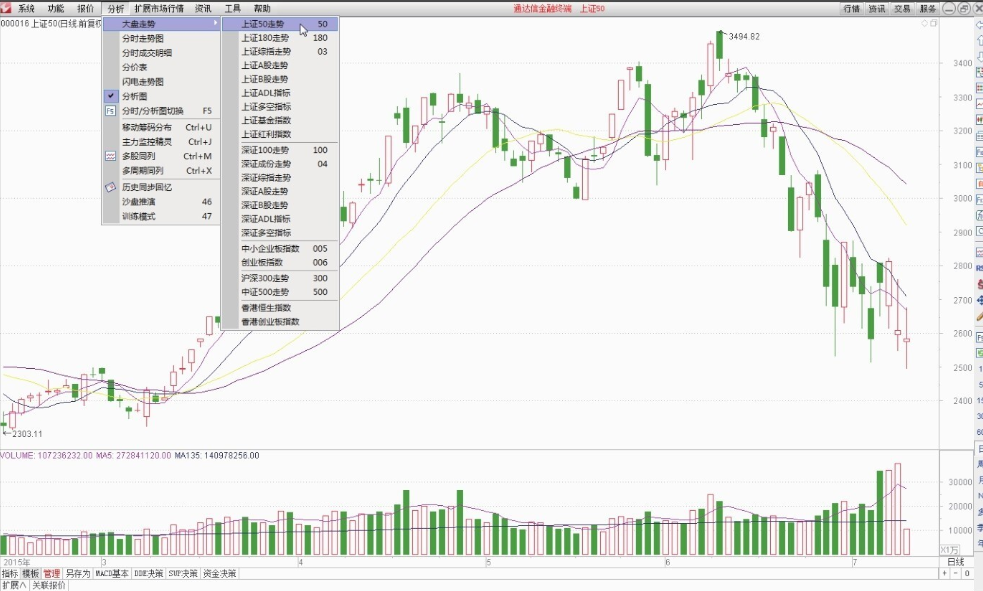Expand the 大盘走势 submenu
The width and height of the screenshot is (983, 591).
[x=162, y=24]
